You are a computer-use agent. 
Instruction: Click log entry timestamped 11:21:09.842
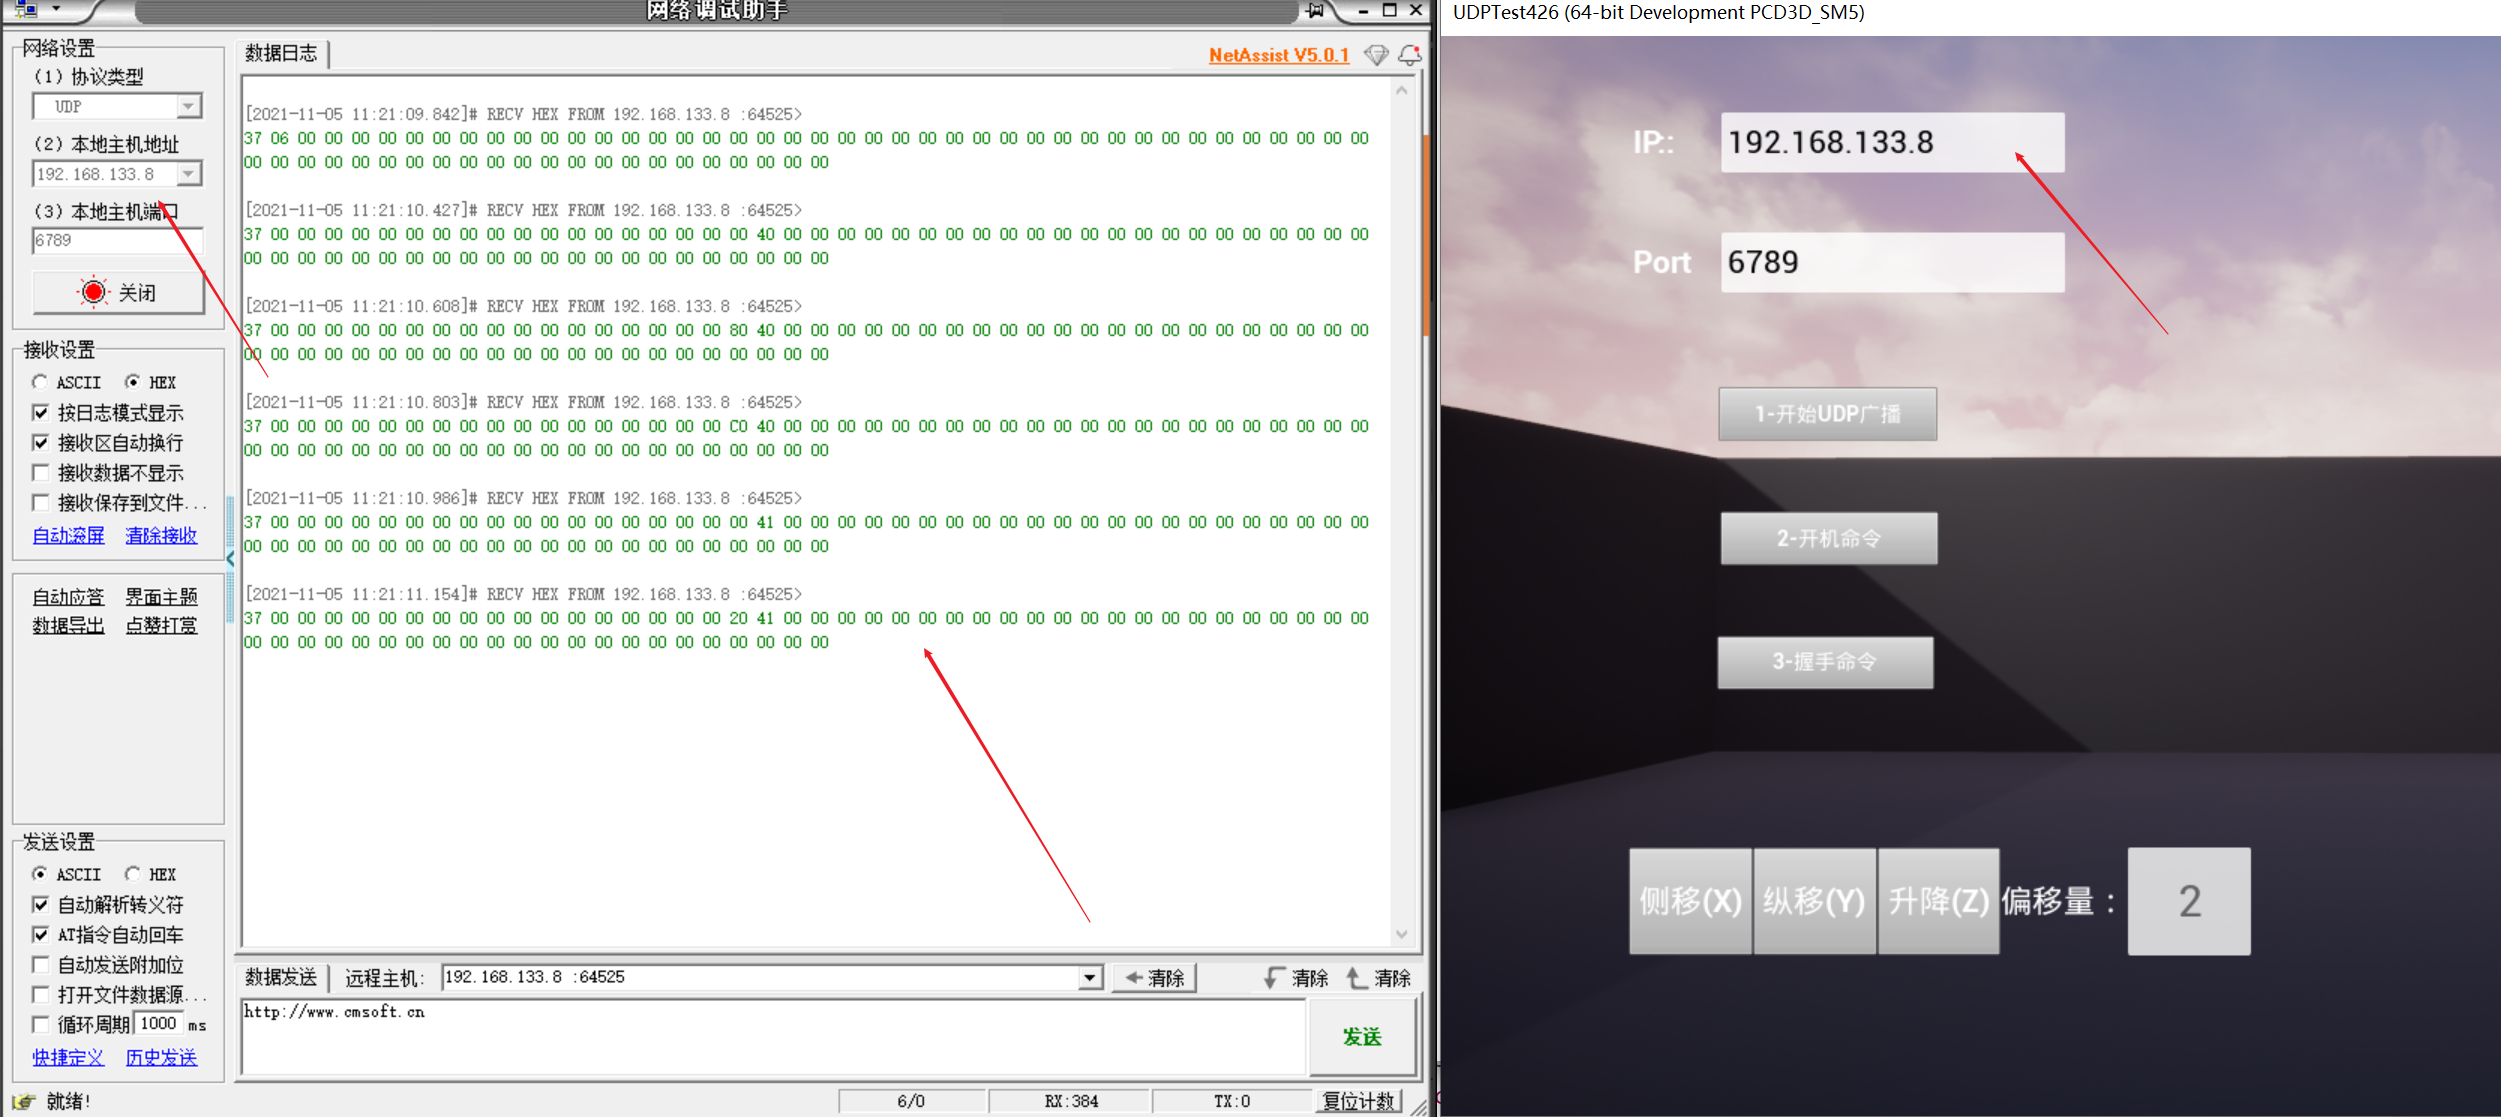click(x=806, y=138)
